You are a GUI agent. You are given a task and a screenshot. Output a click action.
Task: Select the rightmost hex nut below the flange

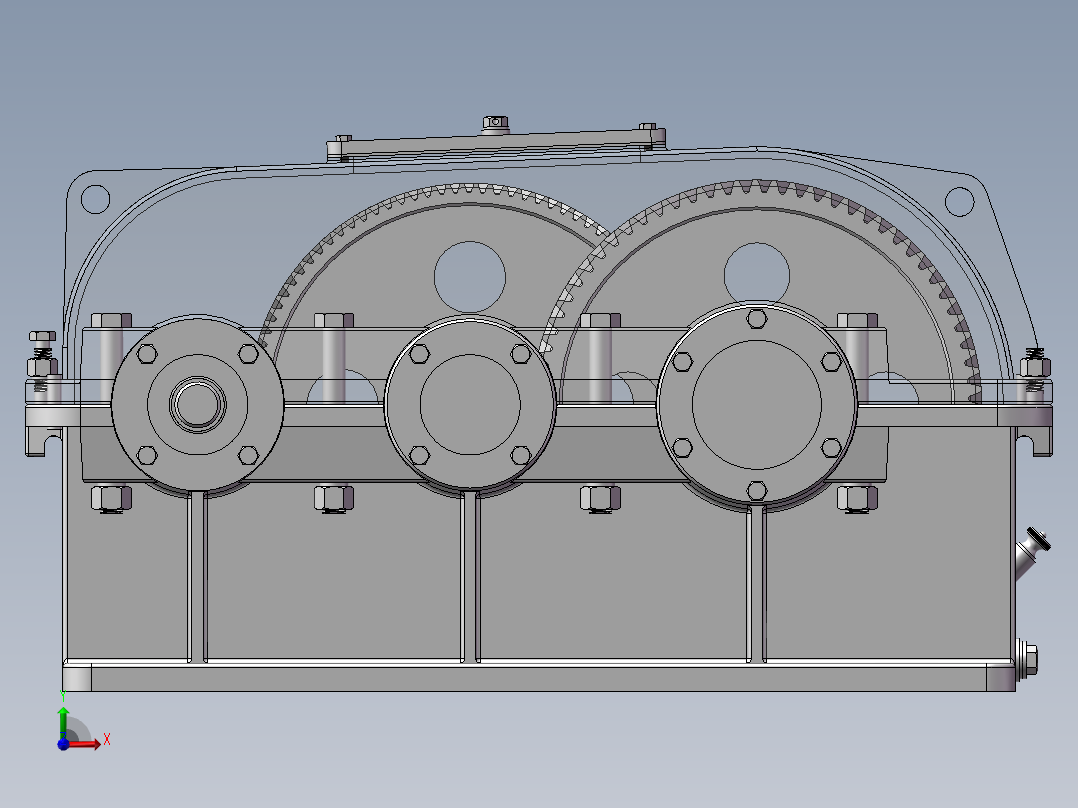point(857,499)
